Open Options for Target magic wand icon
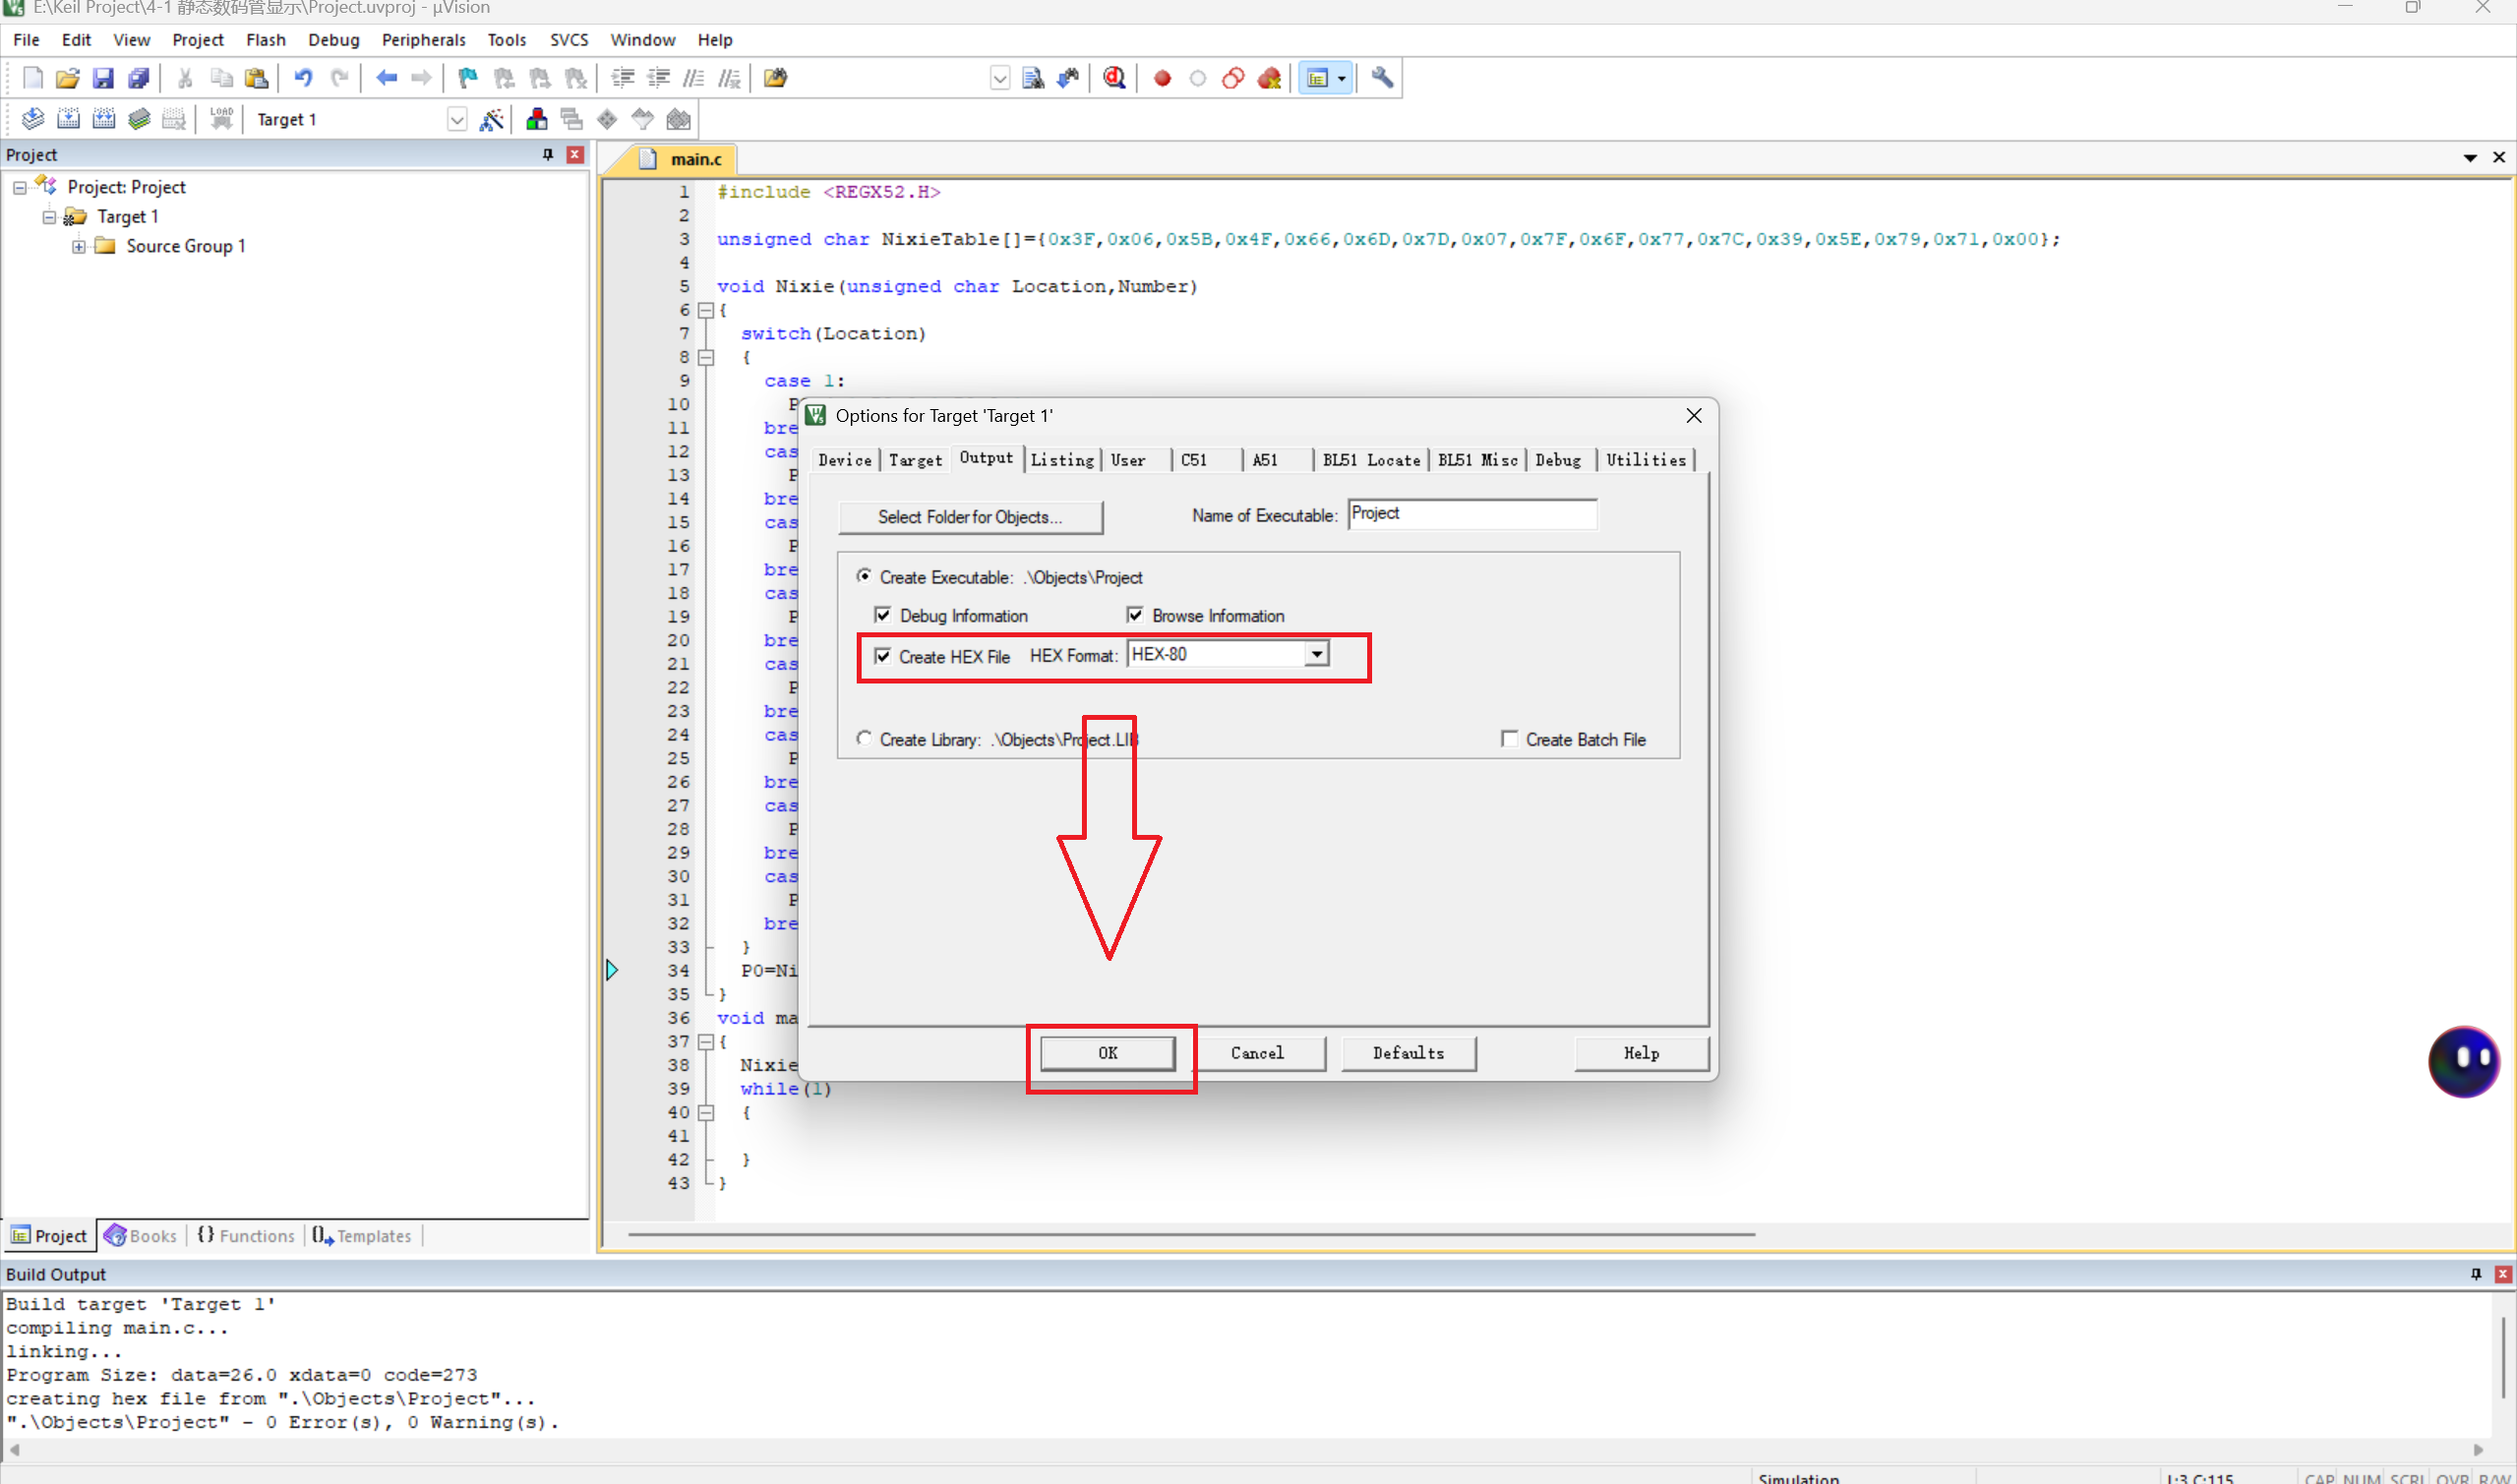 click(491, 120)
